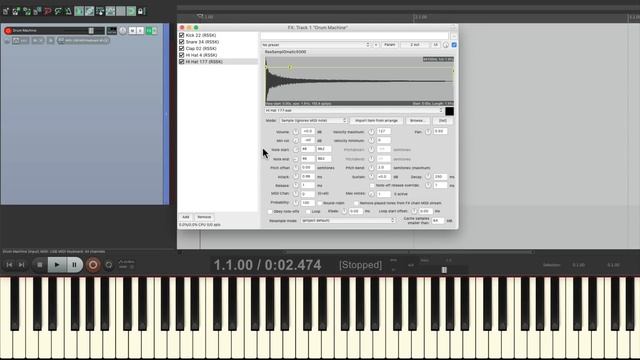
Task: Open the Drum Machine track FX button
Action: tap(149, 31)
